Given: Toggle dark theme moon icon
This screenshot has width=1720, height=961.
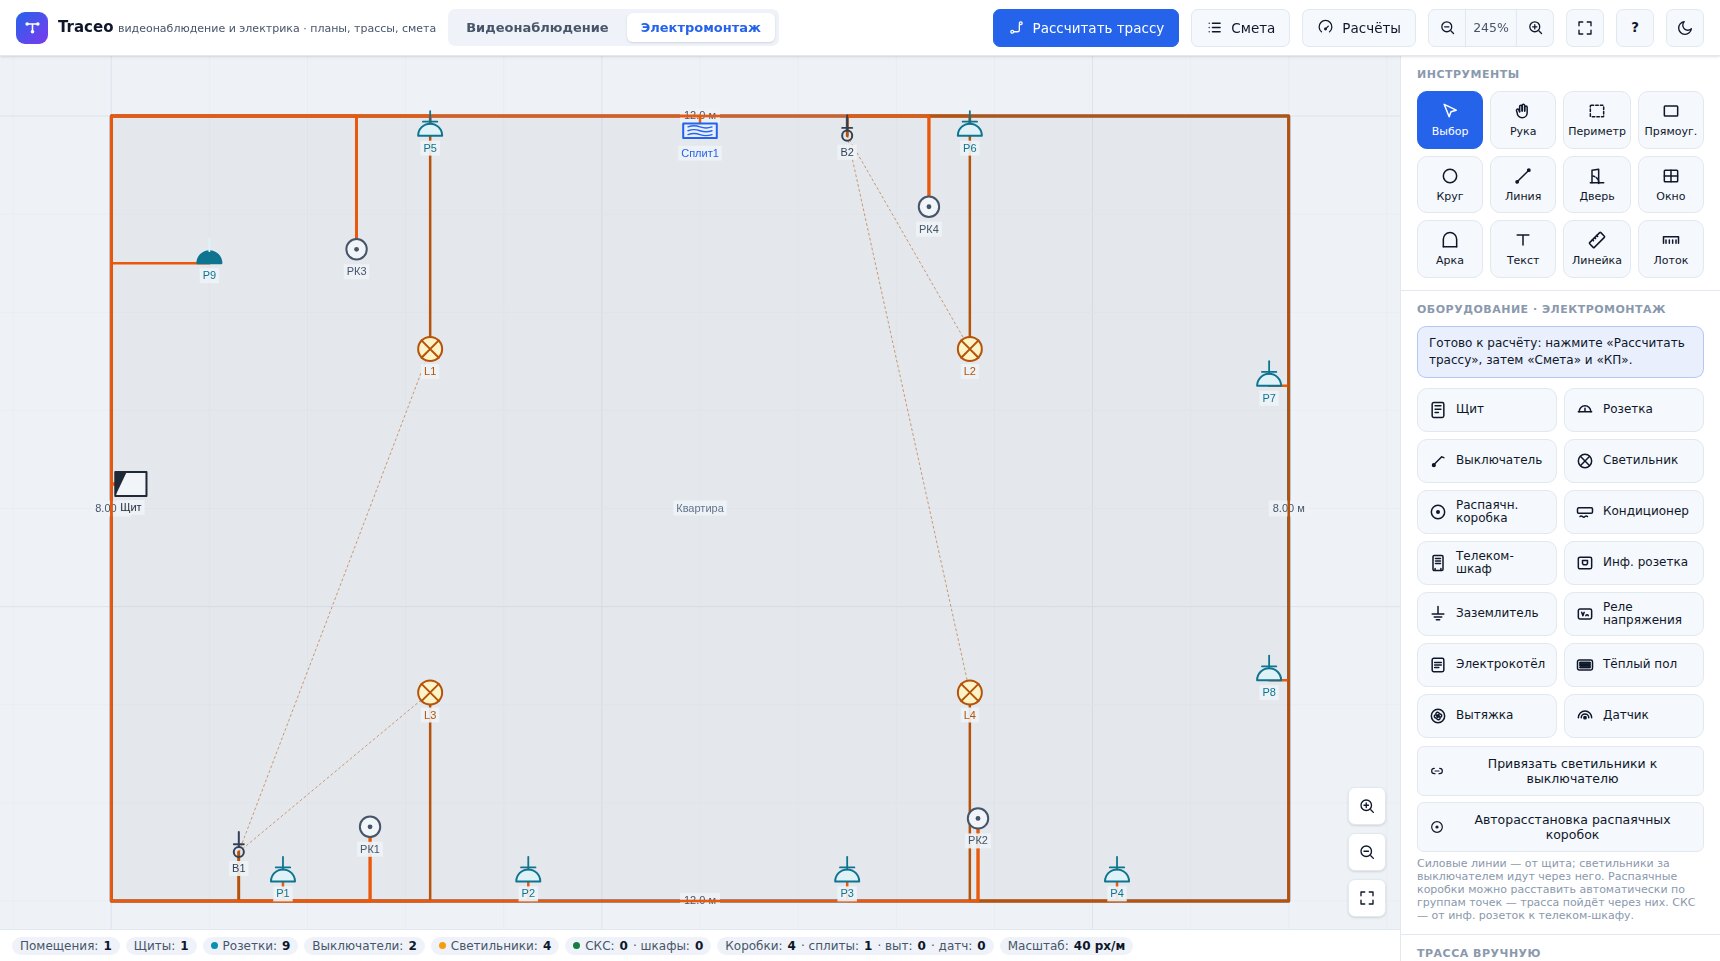Looking at the screenshot, I should [x=1685, y=28].
